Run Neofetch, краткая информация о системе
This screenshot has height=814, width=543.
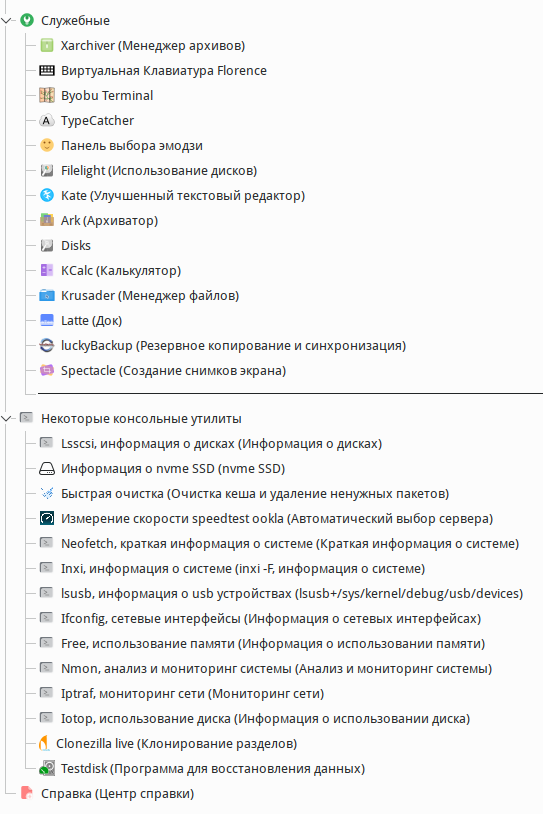click(290, 544)
